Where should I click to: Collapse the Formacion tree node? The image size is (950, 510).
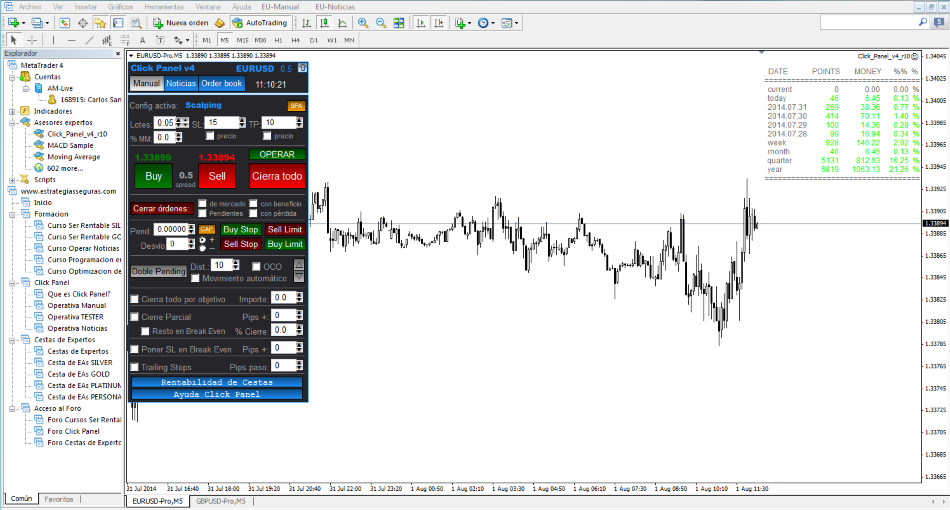tap(12, 214)
